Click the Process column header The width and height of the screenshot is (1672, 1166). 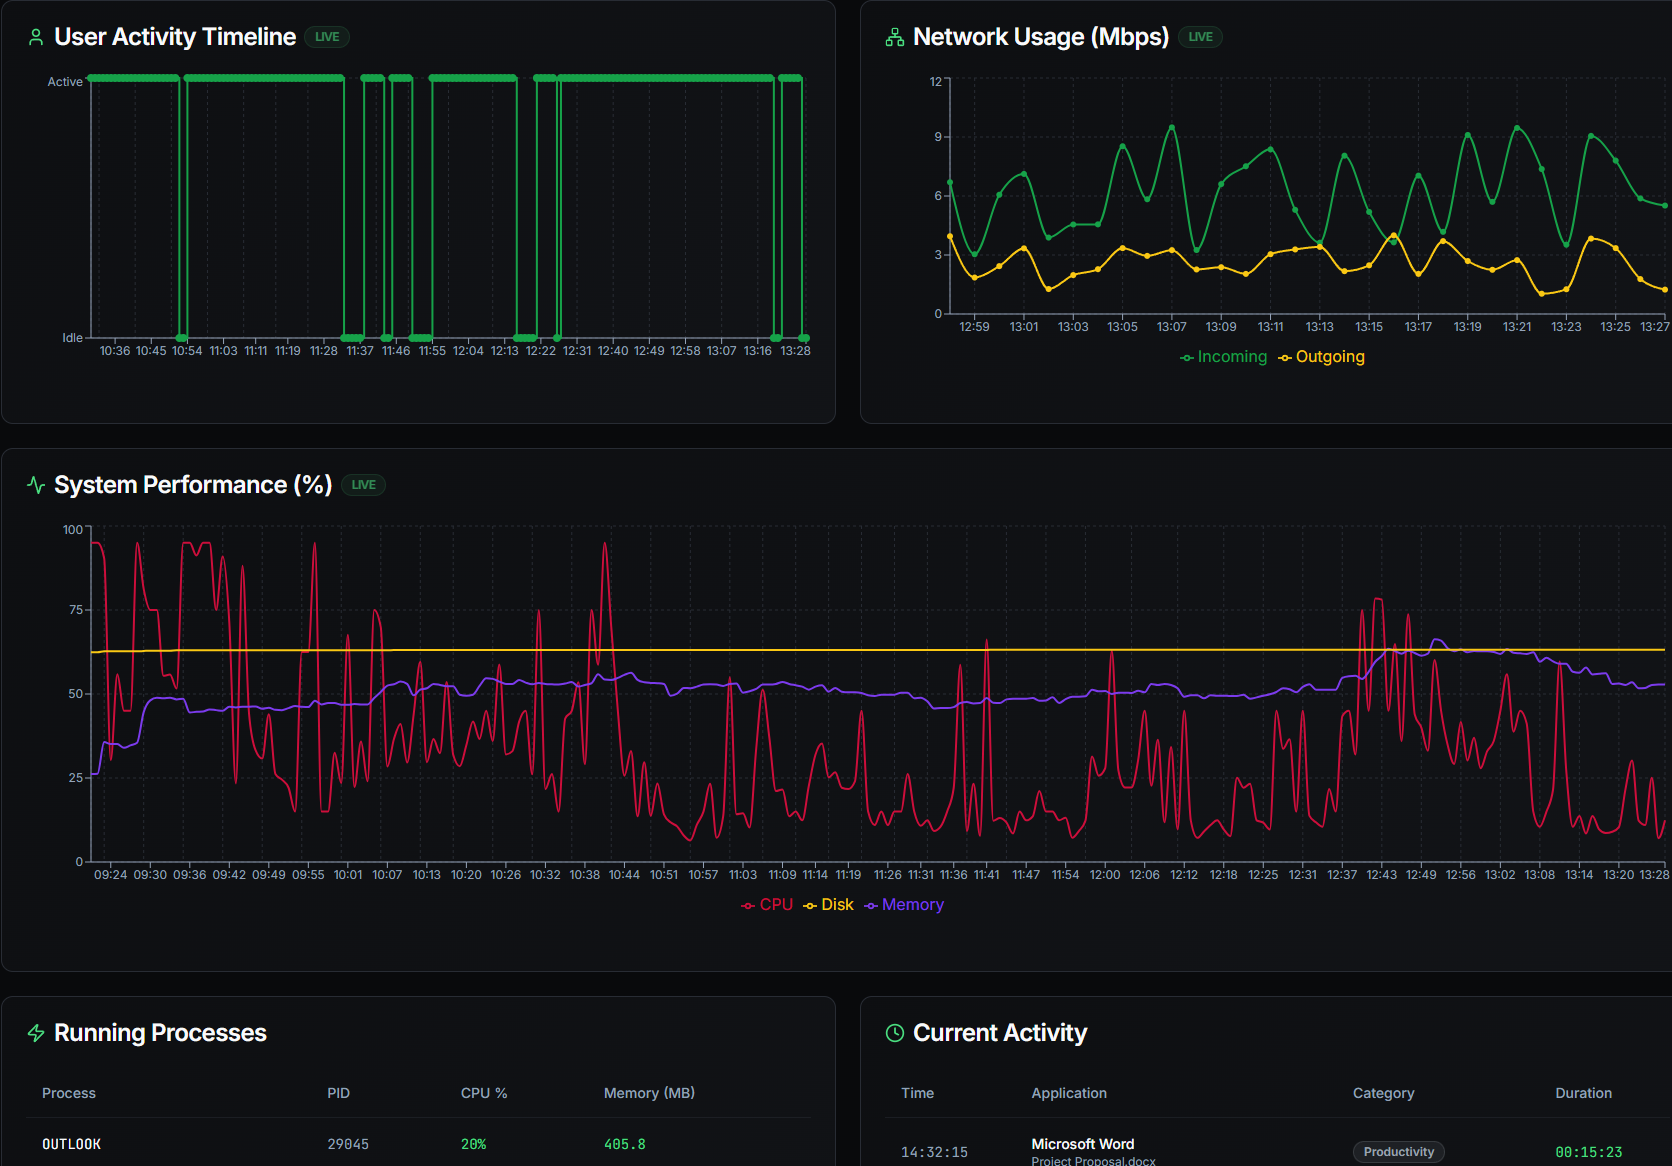click(69, 1093)
